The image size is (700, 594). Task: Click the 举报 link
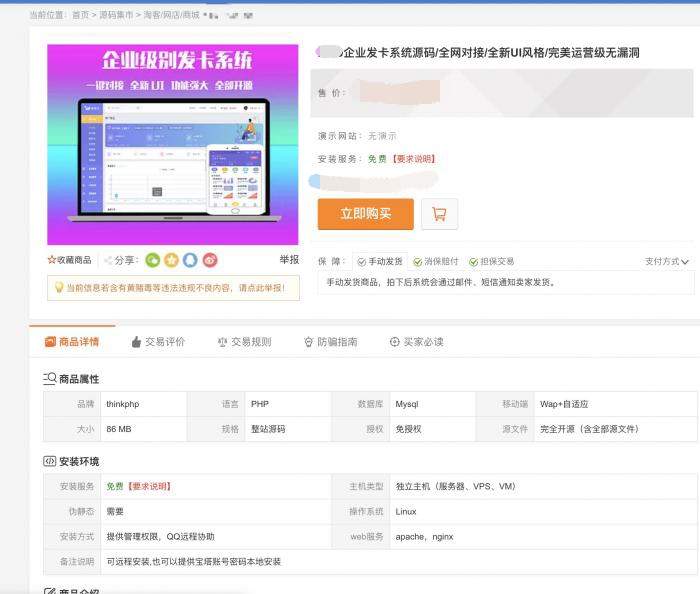pyautogui.click(x=289, y=260)
